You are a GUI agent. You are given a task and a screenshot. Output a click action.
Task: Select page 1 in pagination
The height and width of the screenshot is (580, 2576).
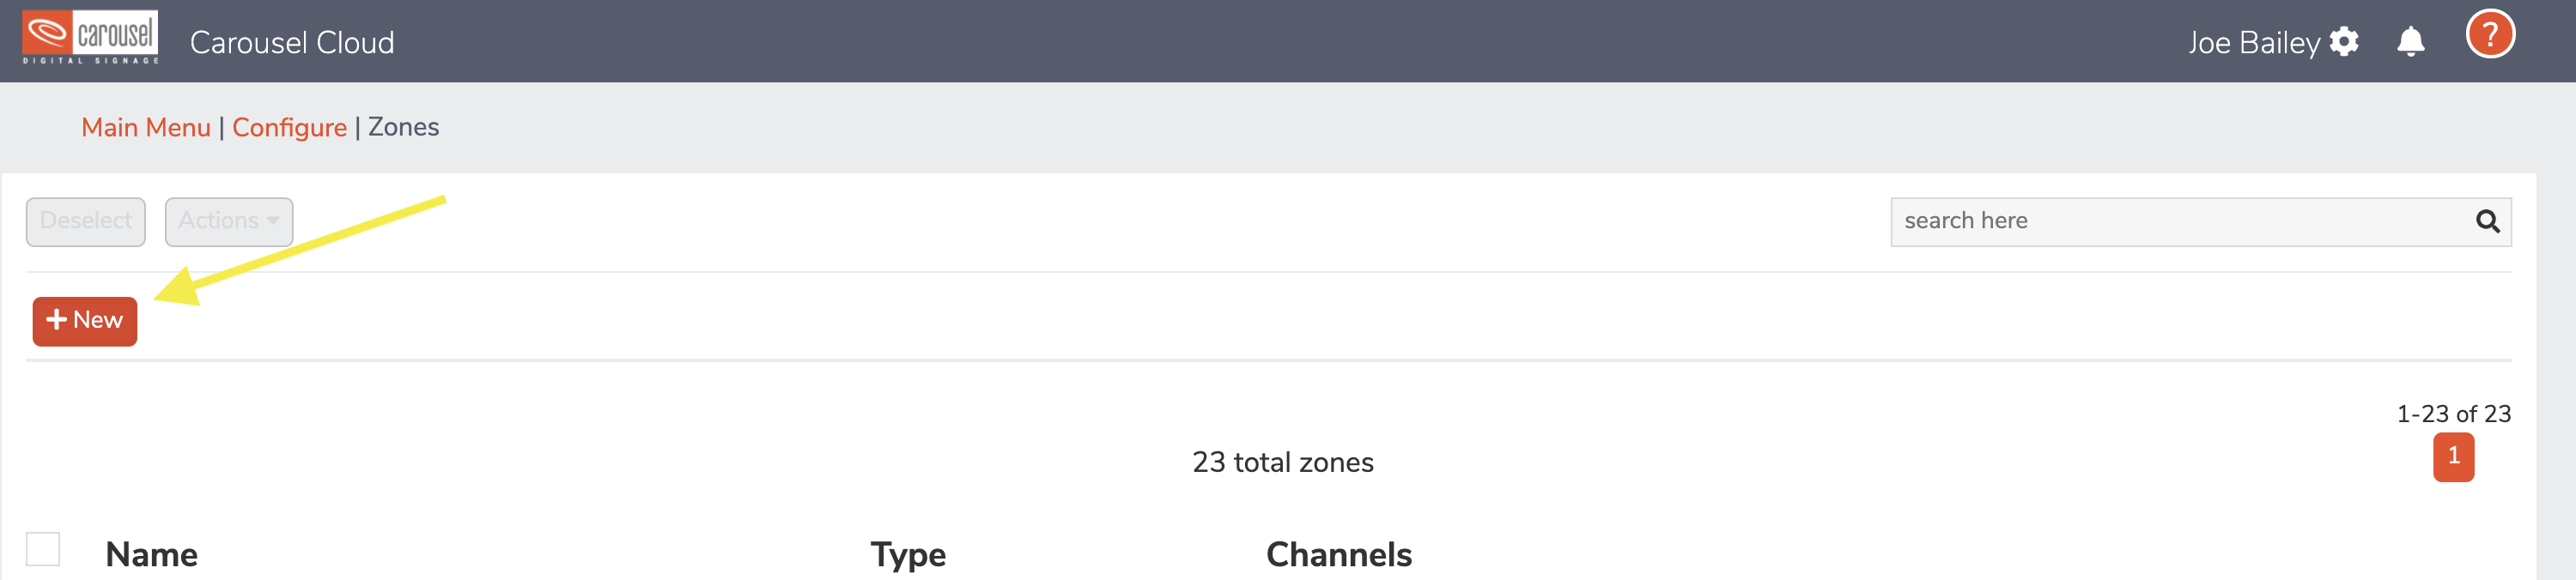coord(2453,456)
